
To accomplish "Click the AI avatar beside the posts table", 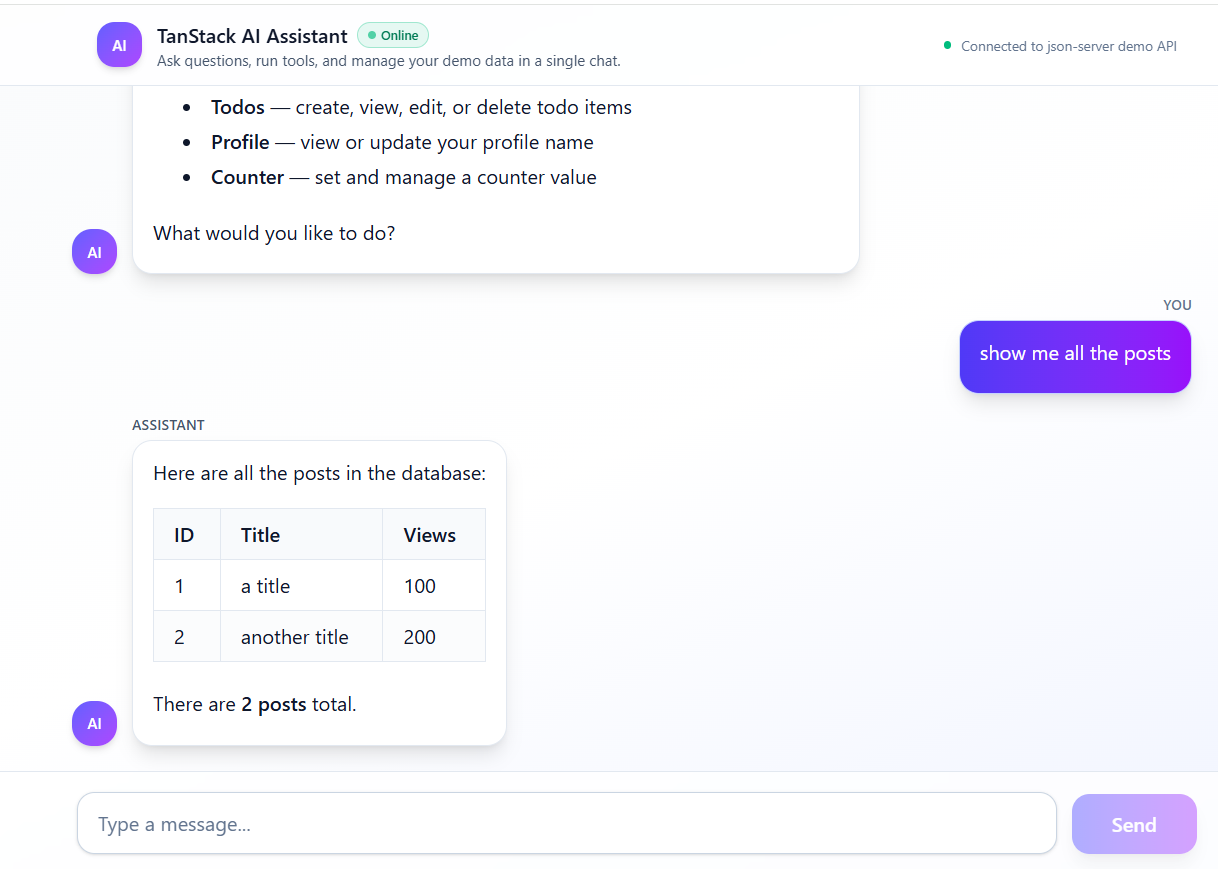I will coord(94,723).
